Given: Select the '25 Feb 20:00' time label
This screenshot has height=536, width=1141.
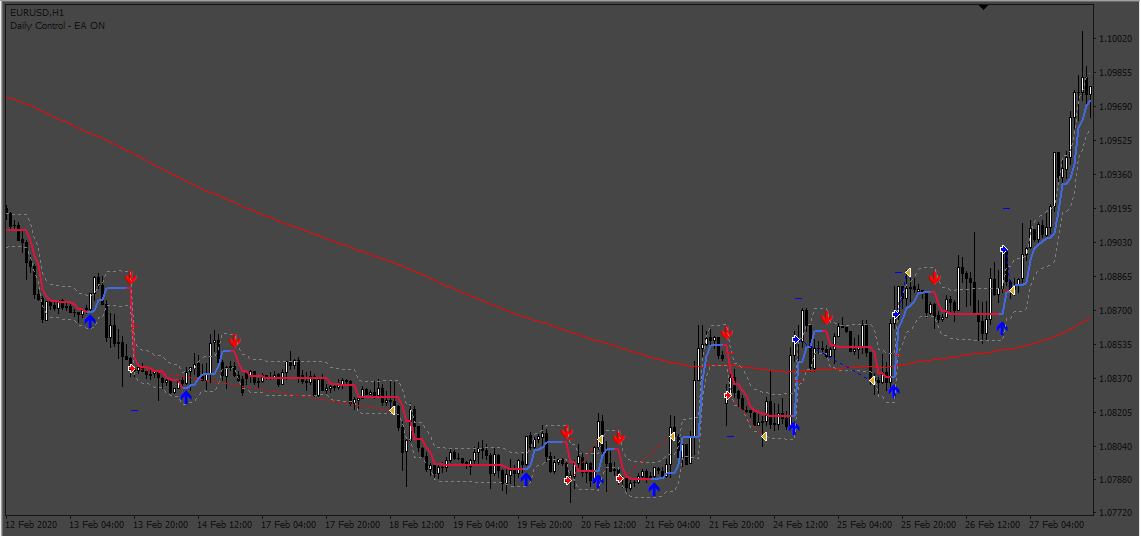Looking at the screenshot, I should (928, 524).
